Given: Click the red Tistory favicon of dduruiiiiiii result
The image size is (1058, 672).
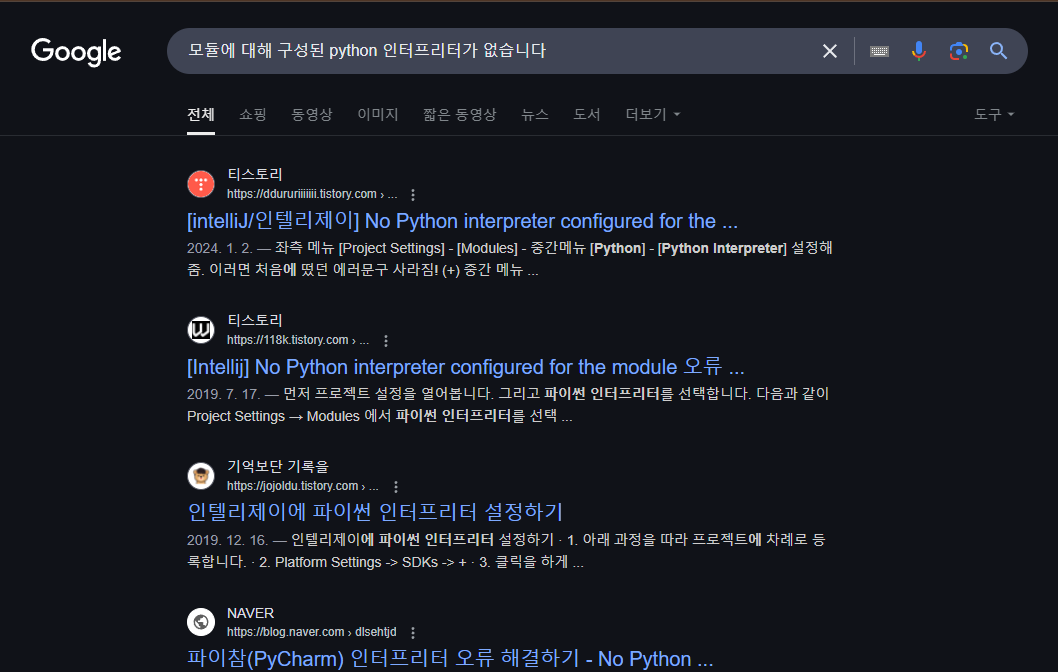Looking at the screenshot, I should pos(201,184).
